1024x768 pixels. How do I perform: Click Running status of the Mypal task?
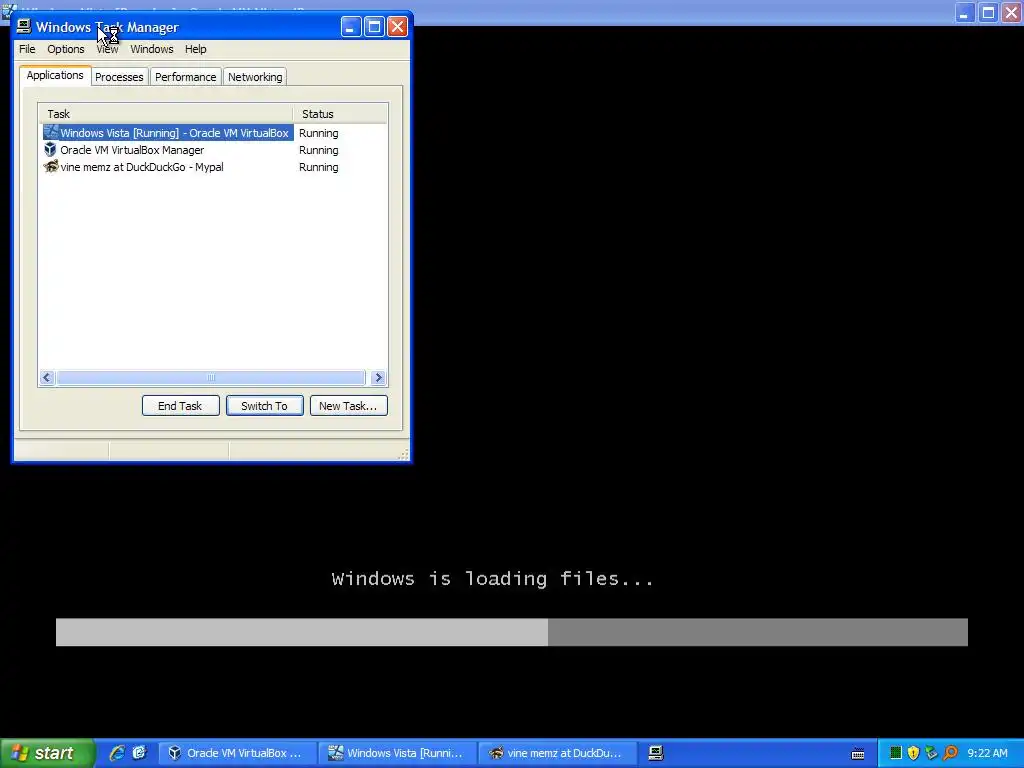coord(318,167)
